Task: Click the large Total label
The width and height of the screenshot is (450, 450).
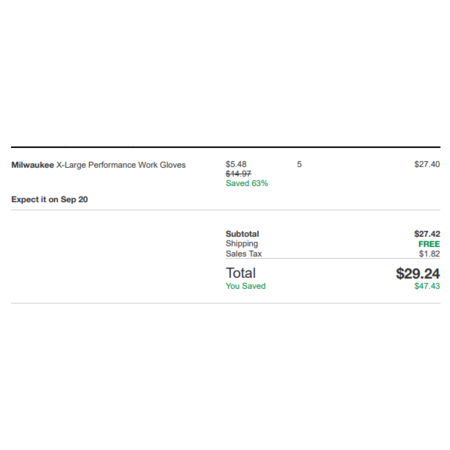Action: tap(241, 273)
